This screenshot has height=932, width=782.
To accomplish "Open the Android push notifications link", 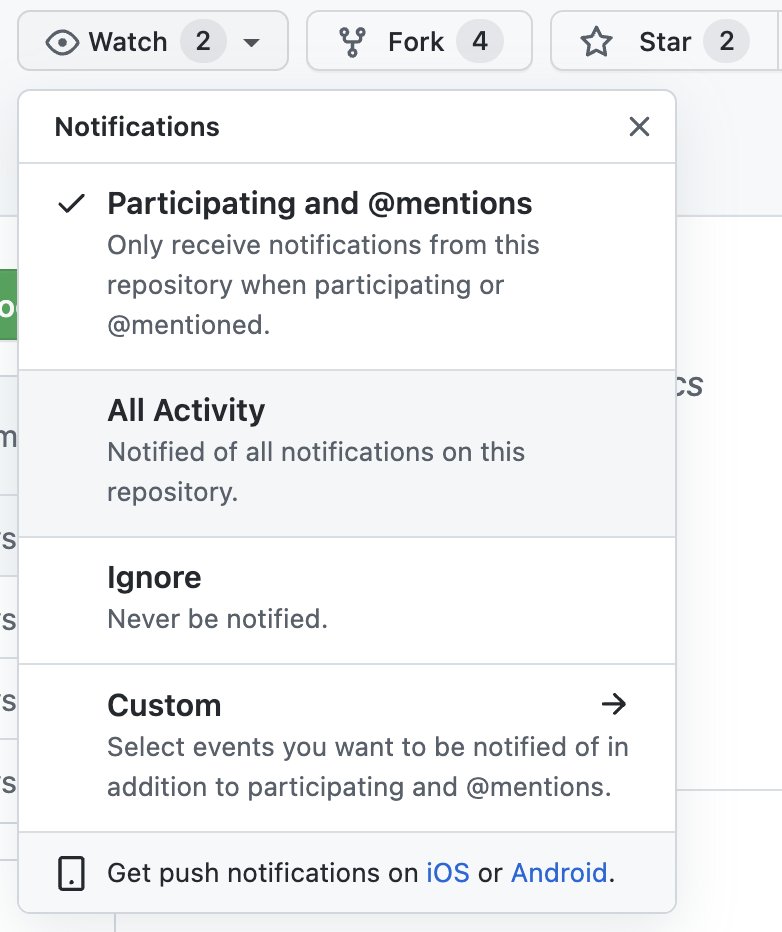I will (559, 873).
